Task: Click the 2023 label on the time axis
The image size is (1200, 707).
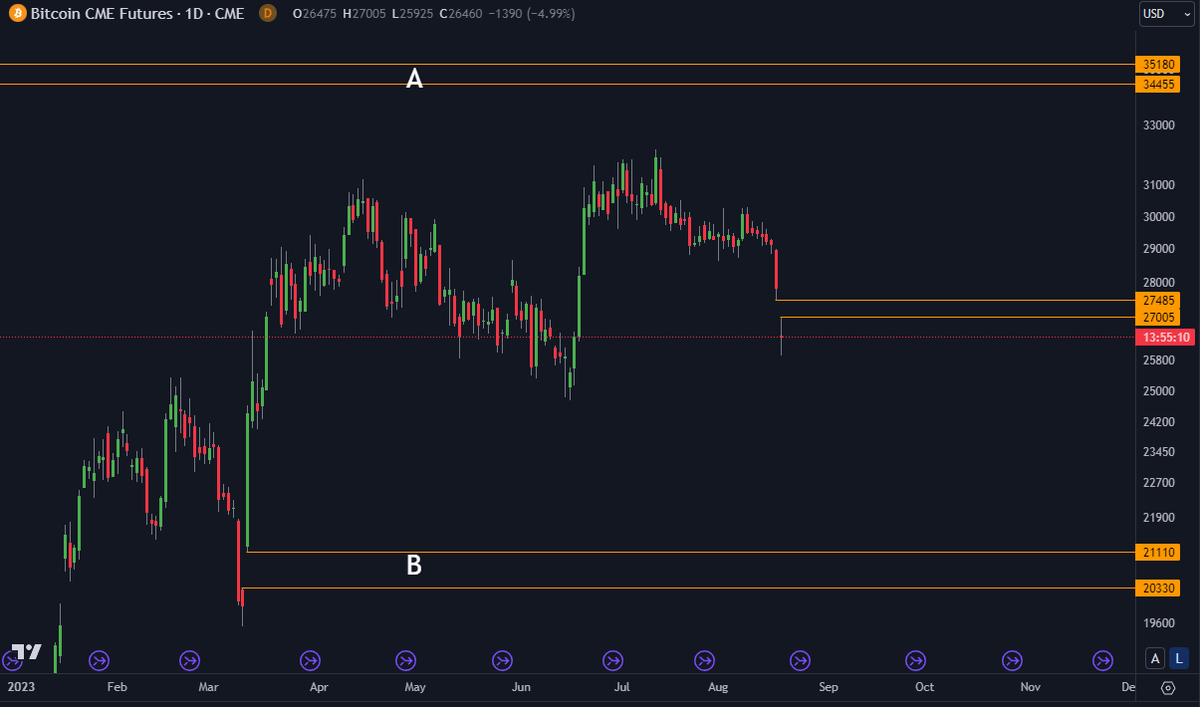Action: pyautogui.click(x=20, y=687)
